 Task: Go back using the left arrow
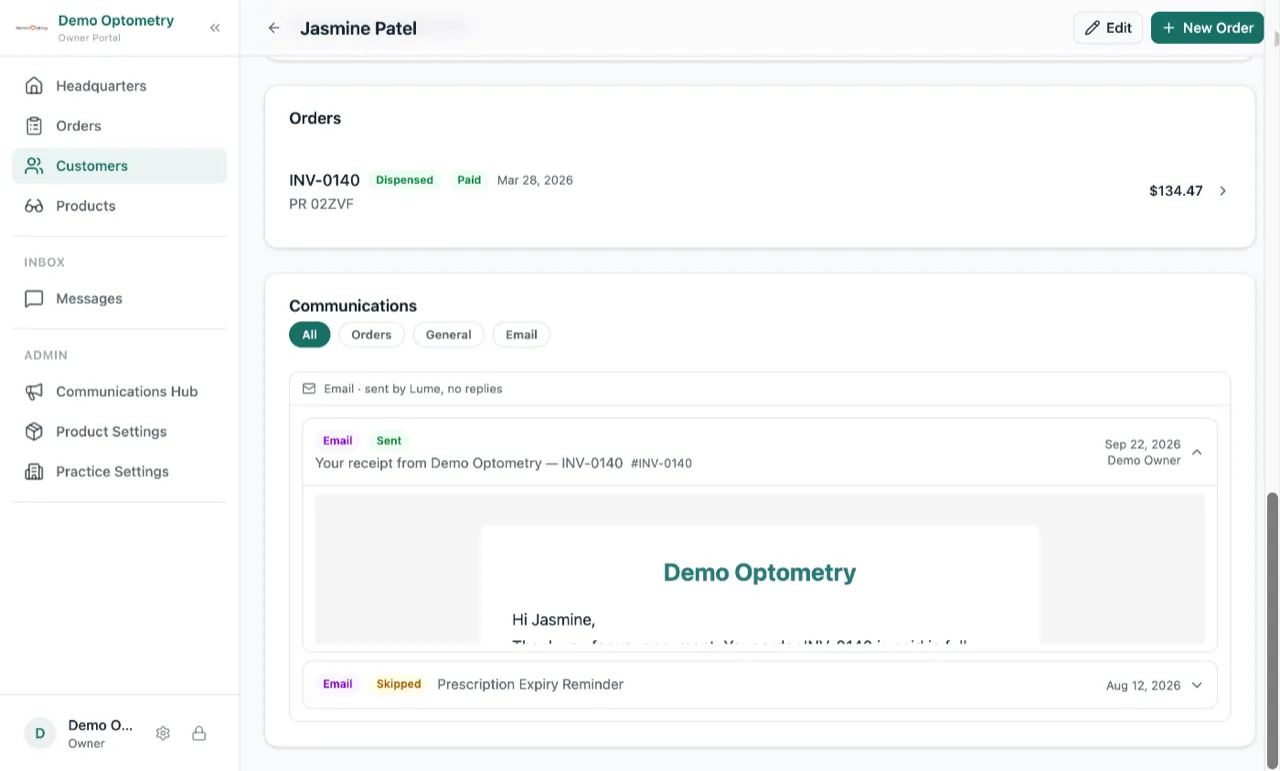pyautogui.click(x=274, y=28)
